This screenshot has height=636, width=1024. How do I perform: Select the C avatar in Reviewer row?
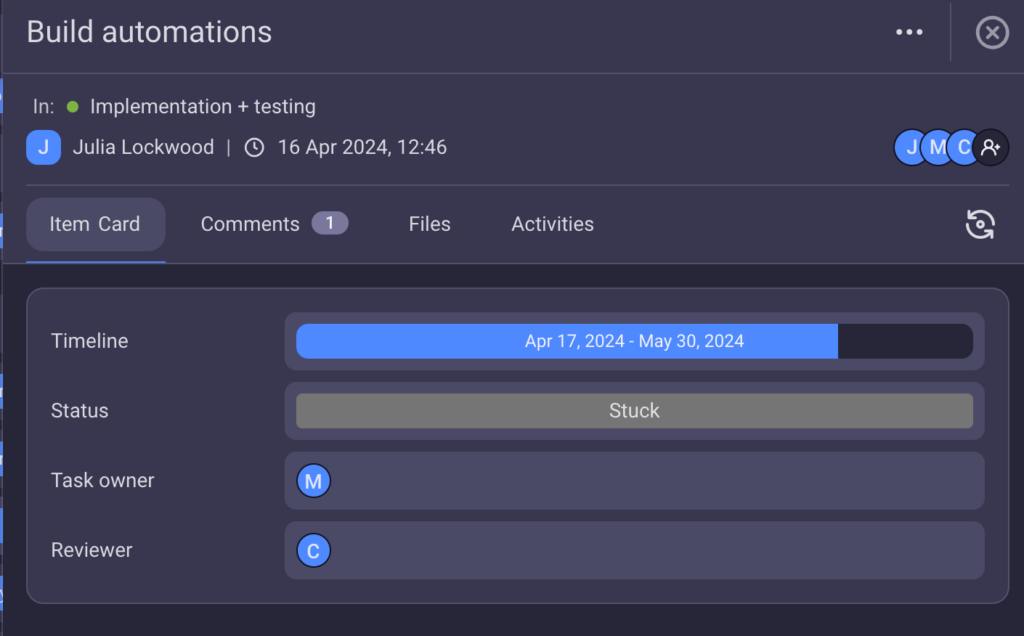click(313, 551)
